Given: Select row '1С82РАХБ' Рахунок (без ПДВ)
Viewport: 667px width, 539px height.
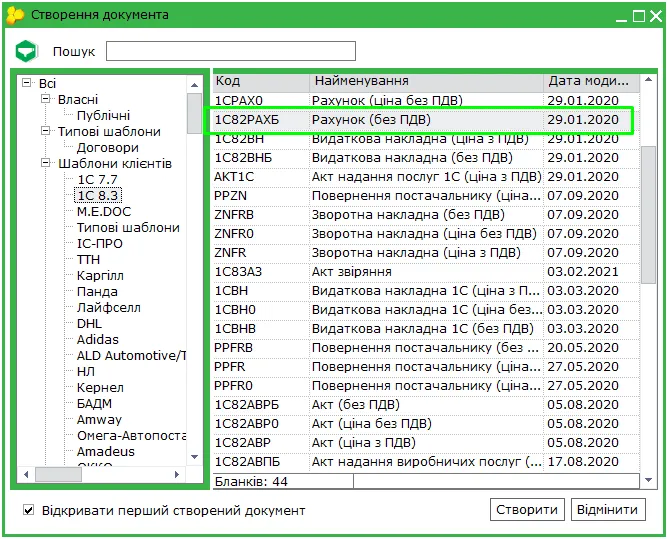Looking at the screenshot, I should 426,120.
